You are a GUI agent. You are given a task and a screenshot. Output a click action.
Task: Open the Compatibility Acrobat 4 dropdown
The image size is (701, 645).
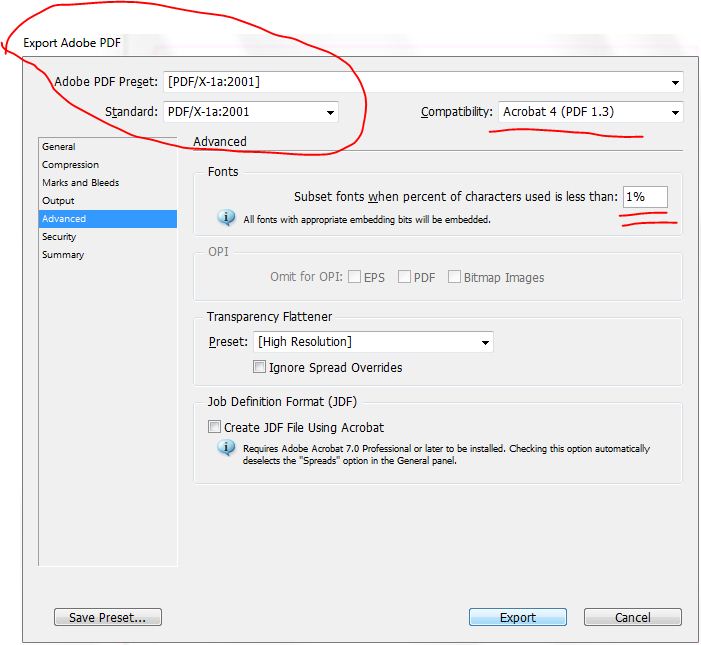coord(591,112)
